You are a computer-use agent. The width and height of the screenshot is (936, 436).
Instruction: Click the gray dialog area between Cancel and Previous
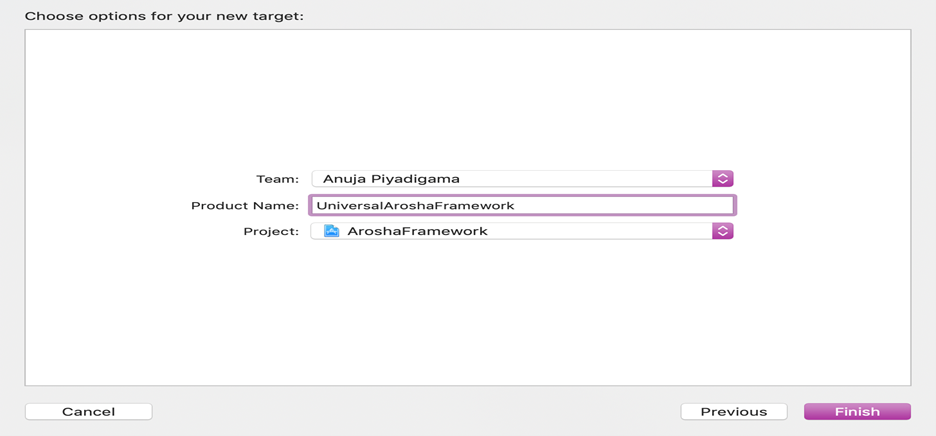[x=416, y=412]
